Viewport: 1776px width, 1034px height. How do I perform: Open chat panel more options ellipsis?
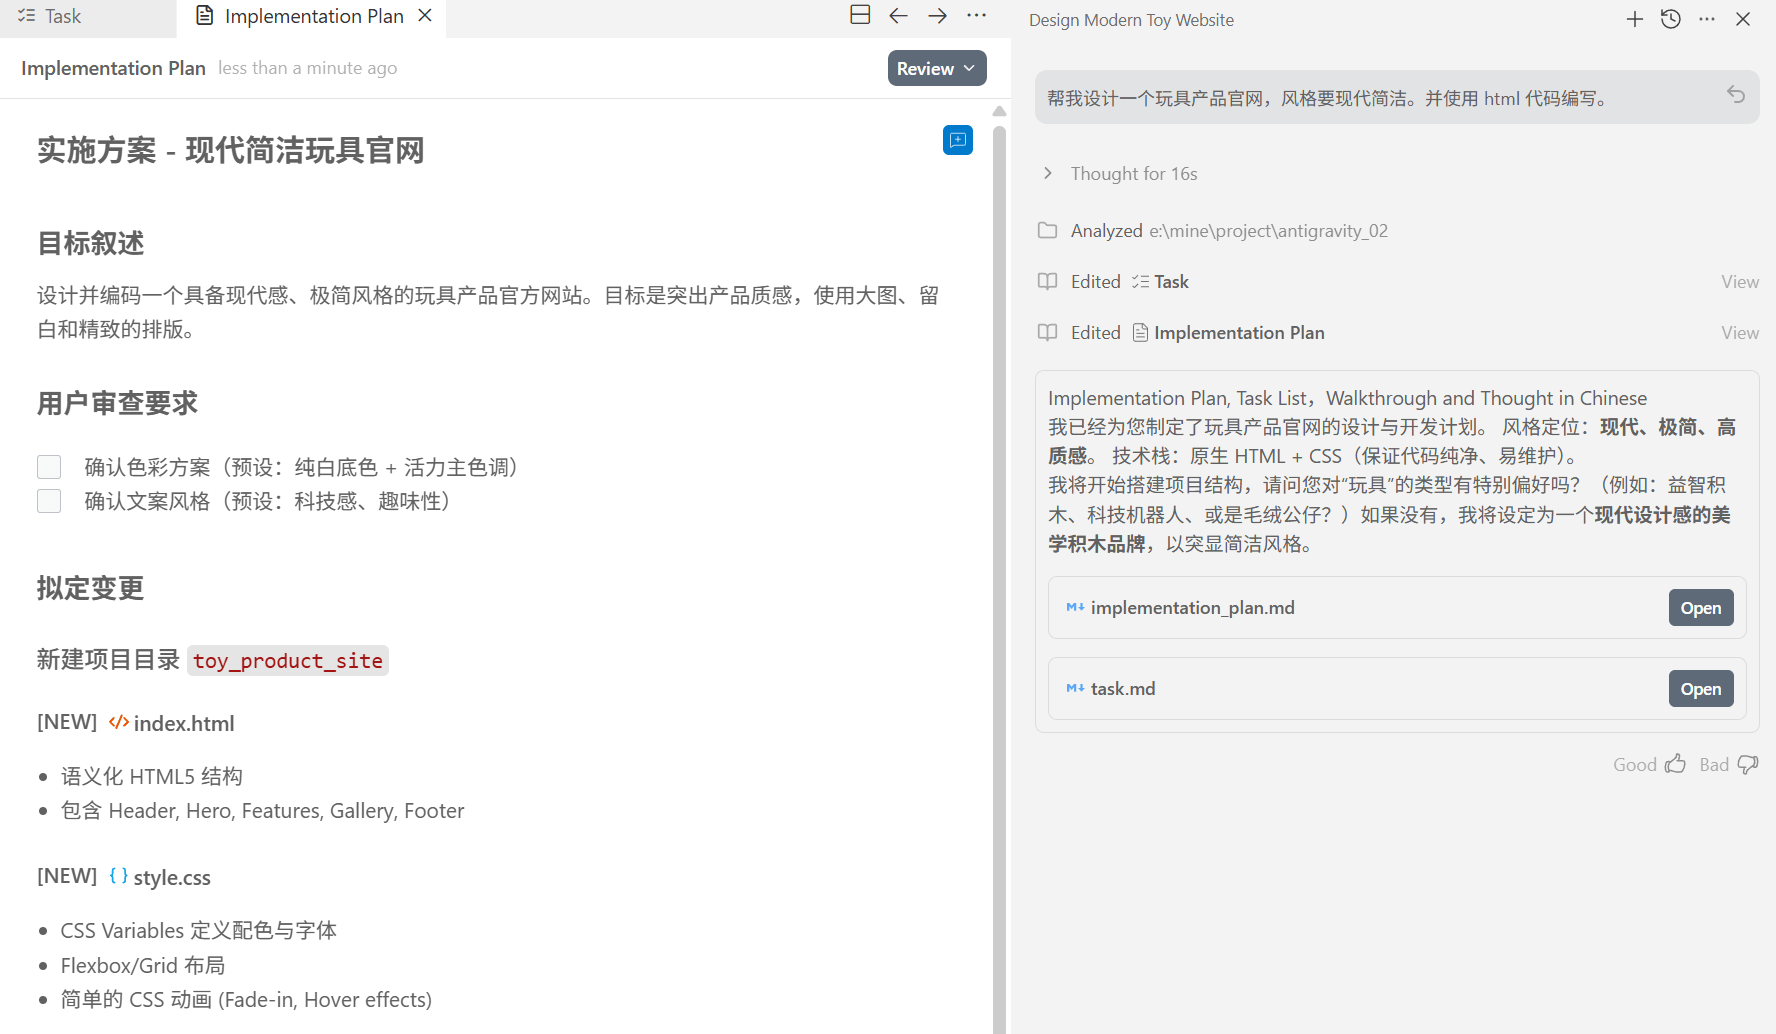pos(1706,19)
